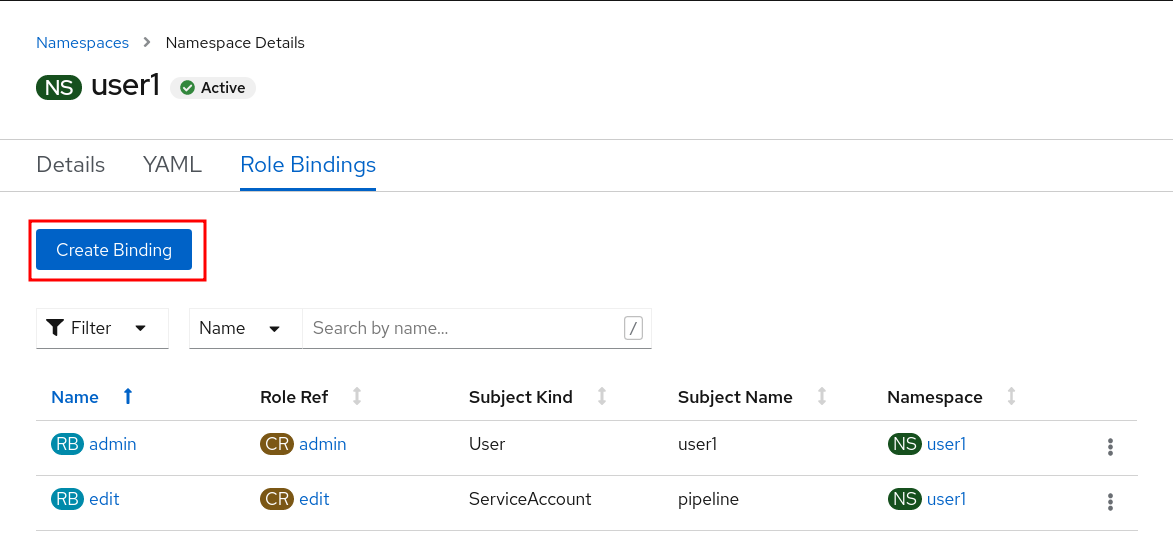Image resolution: width=1173 pixels, height=540 pixels.
Task: Click the ServiceAccount subject kind cell
Action: (530, 499)
